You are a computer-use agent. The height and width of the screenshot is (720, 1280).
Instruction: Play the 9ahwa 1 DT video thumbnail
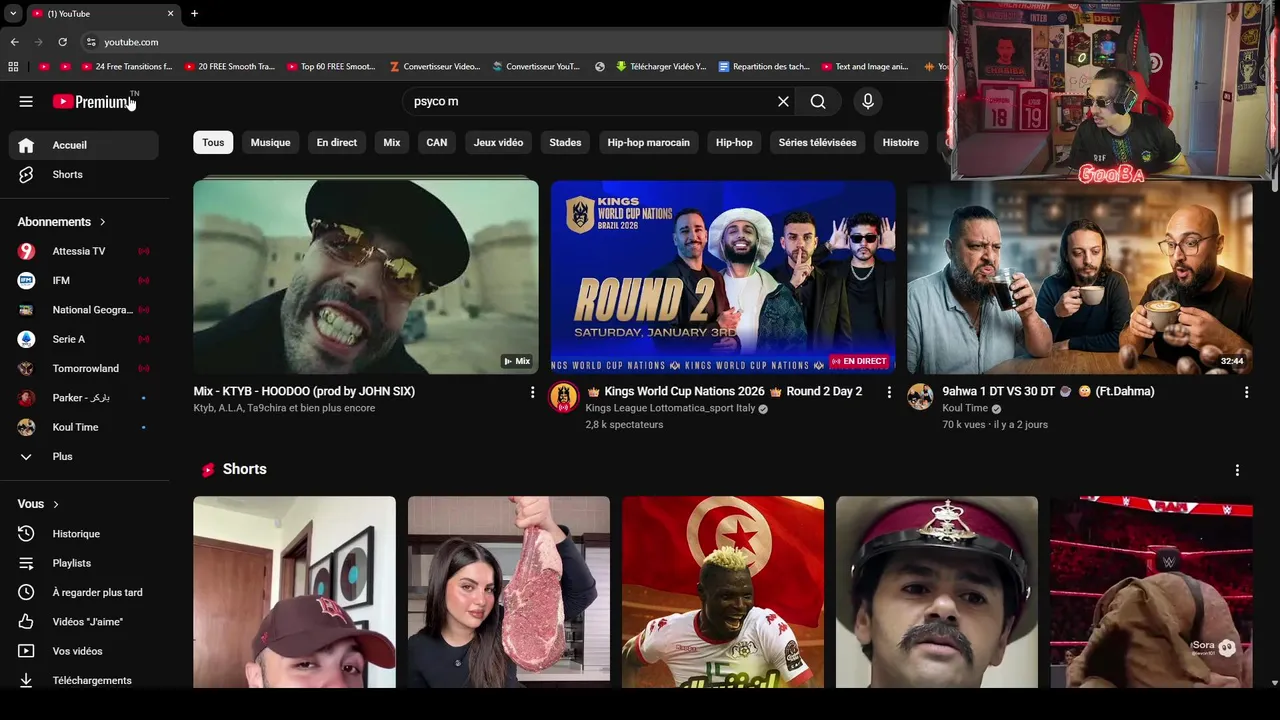(1079, 277)
